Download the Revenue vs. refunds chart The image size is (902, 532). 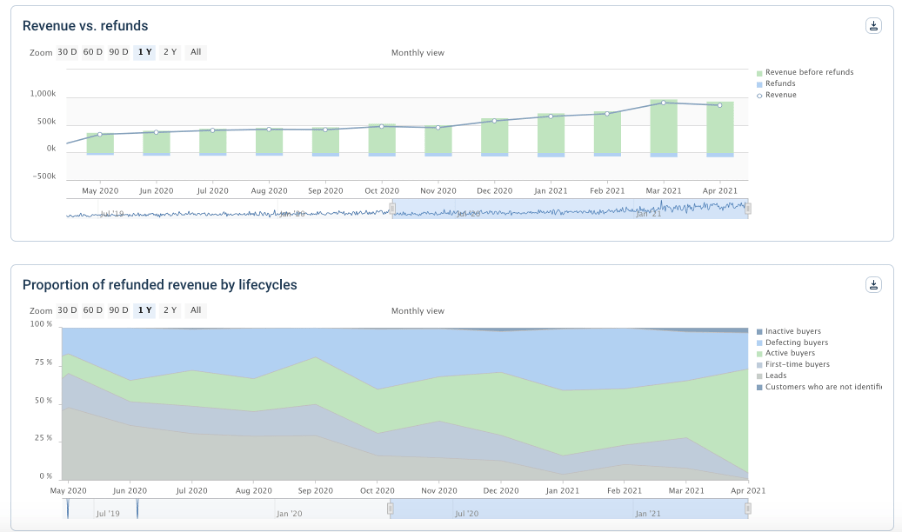(x=873, y=26)
